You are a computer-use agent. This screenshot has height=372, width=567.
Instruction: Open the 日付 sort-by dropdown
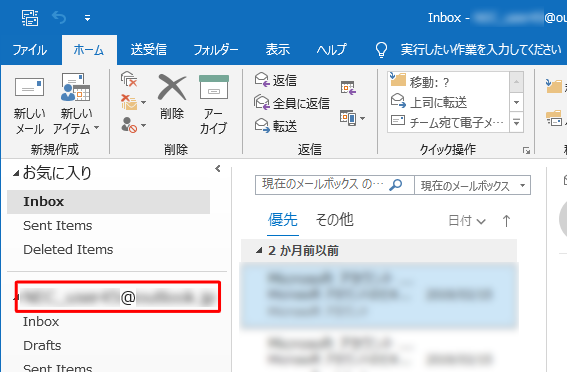tap(467, 220)
